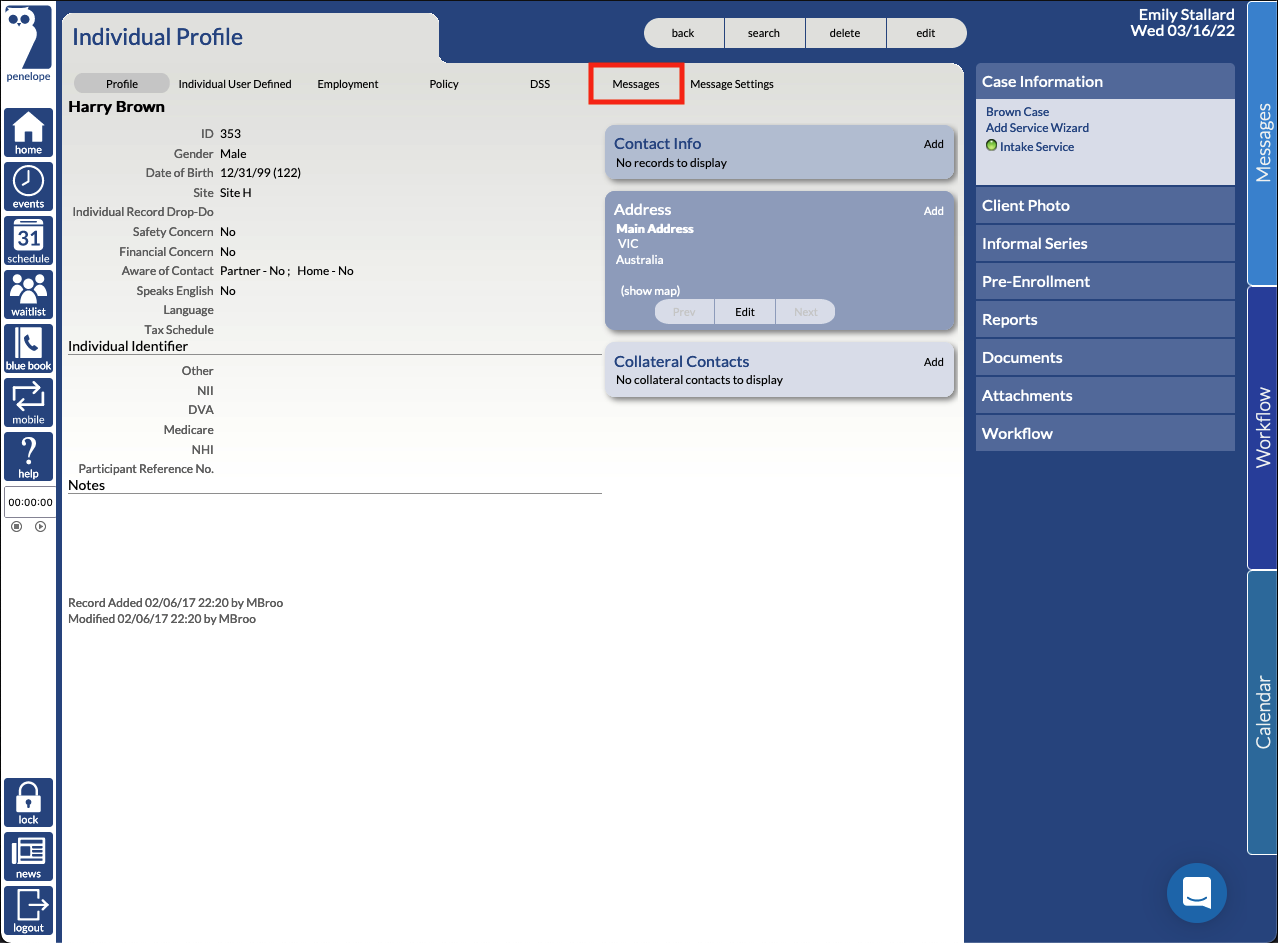This screenshot has height=943, width=1278.
Task: Add a new Address
Action: (x=934, y=211)
